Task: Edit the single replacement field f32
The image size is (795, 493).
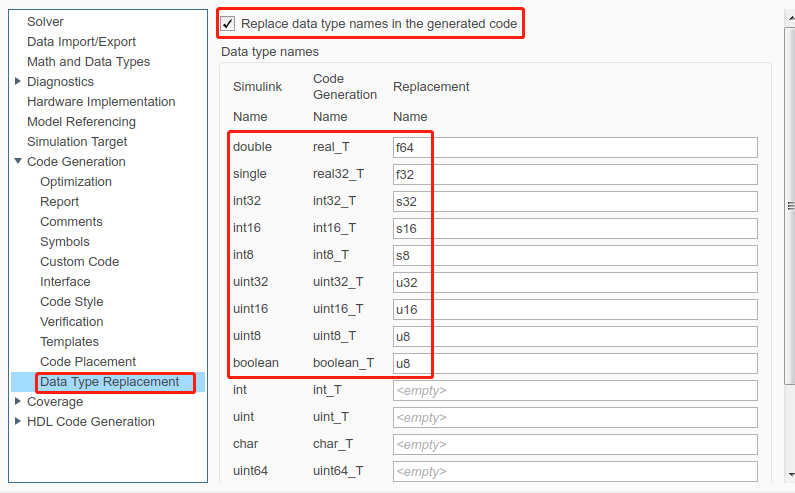Action: [x=575, y=174]
